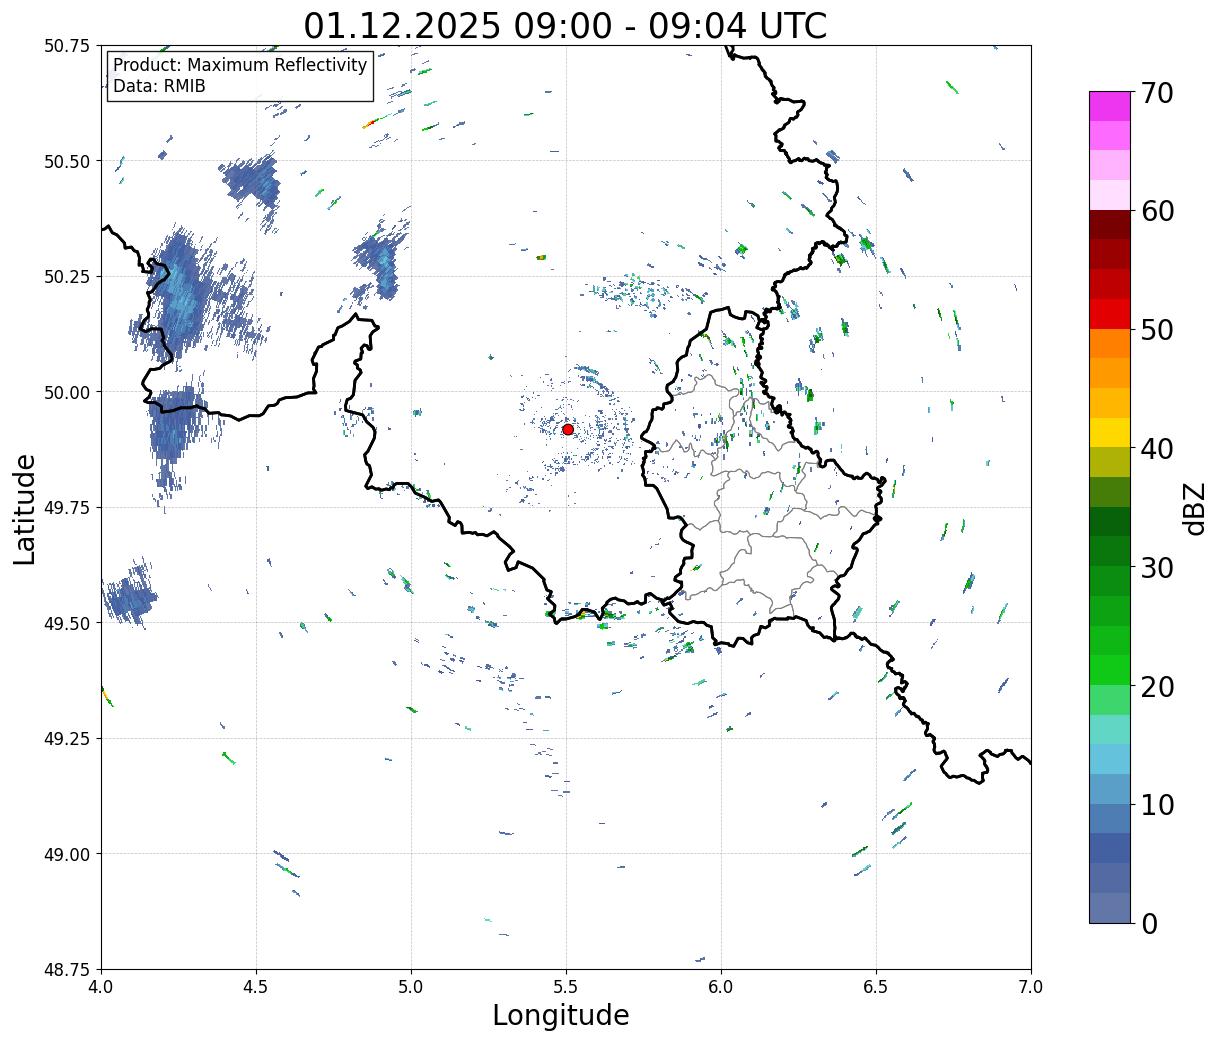1219x1040 pixels.
Task: Click the latitude tick label 50.25
Action: point(67,277)
